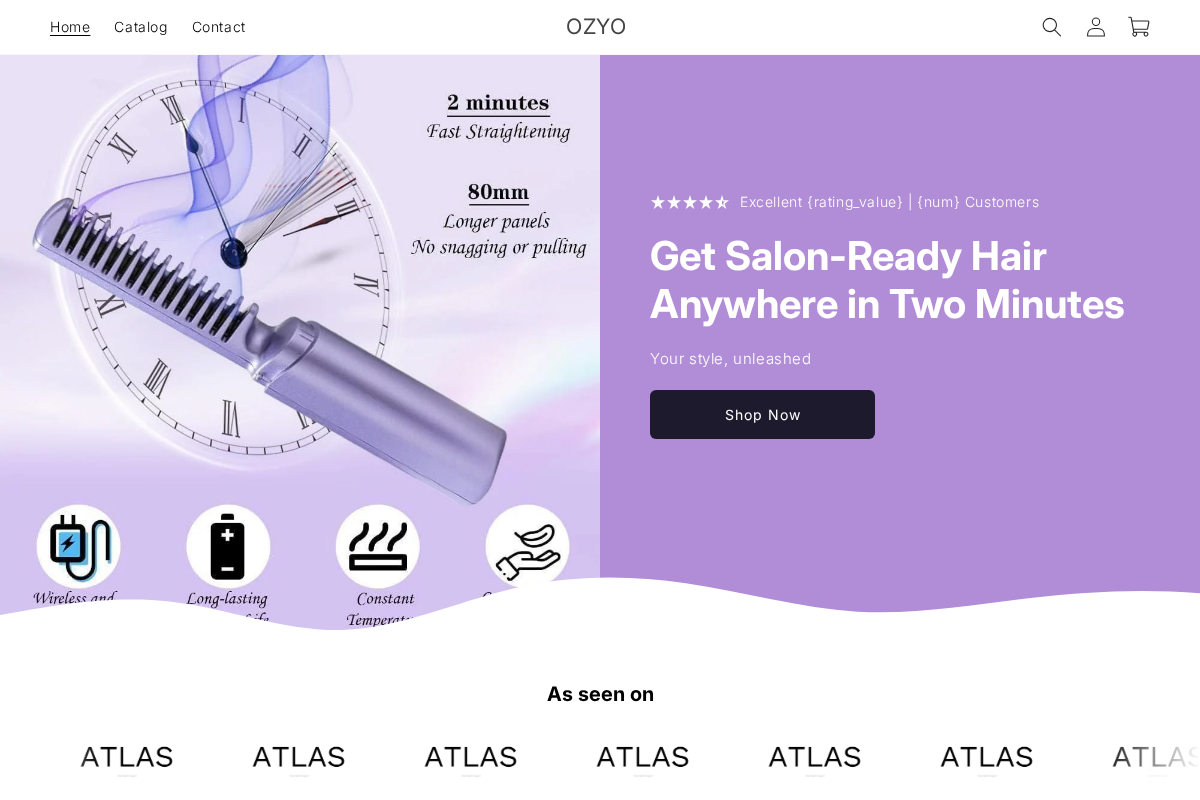The width and height of the screenshot is (1200, 800).
Task: Click the hand holding leaf icon
Action: pyautogui.click(x=527, y=546)
